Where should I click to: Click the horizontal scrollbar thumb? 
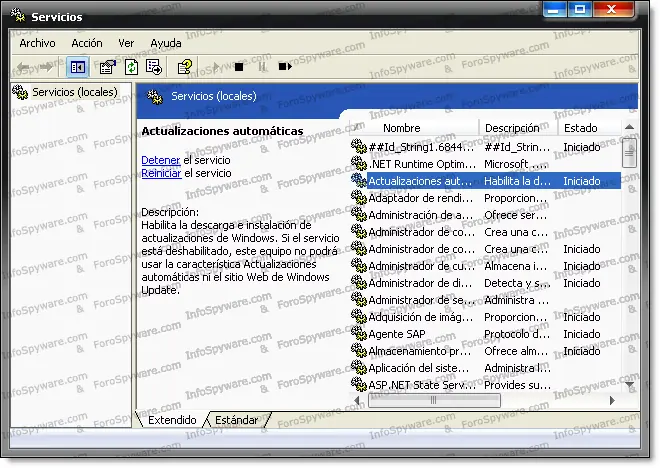pos(434,400)
